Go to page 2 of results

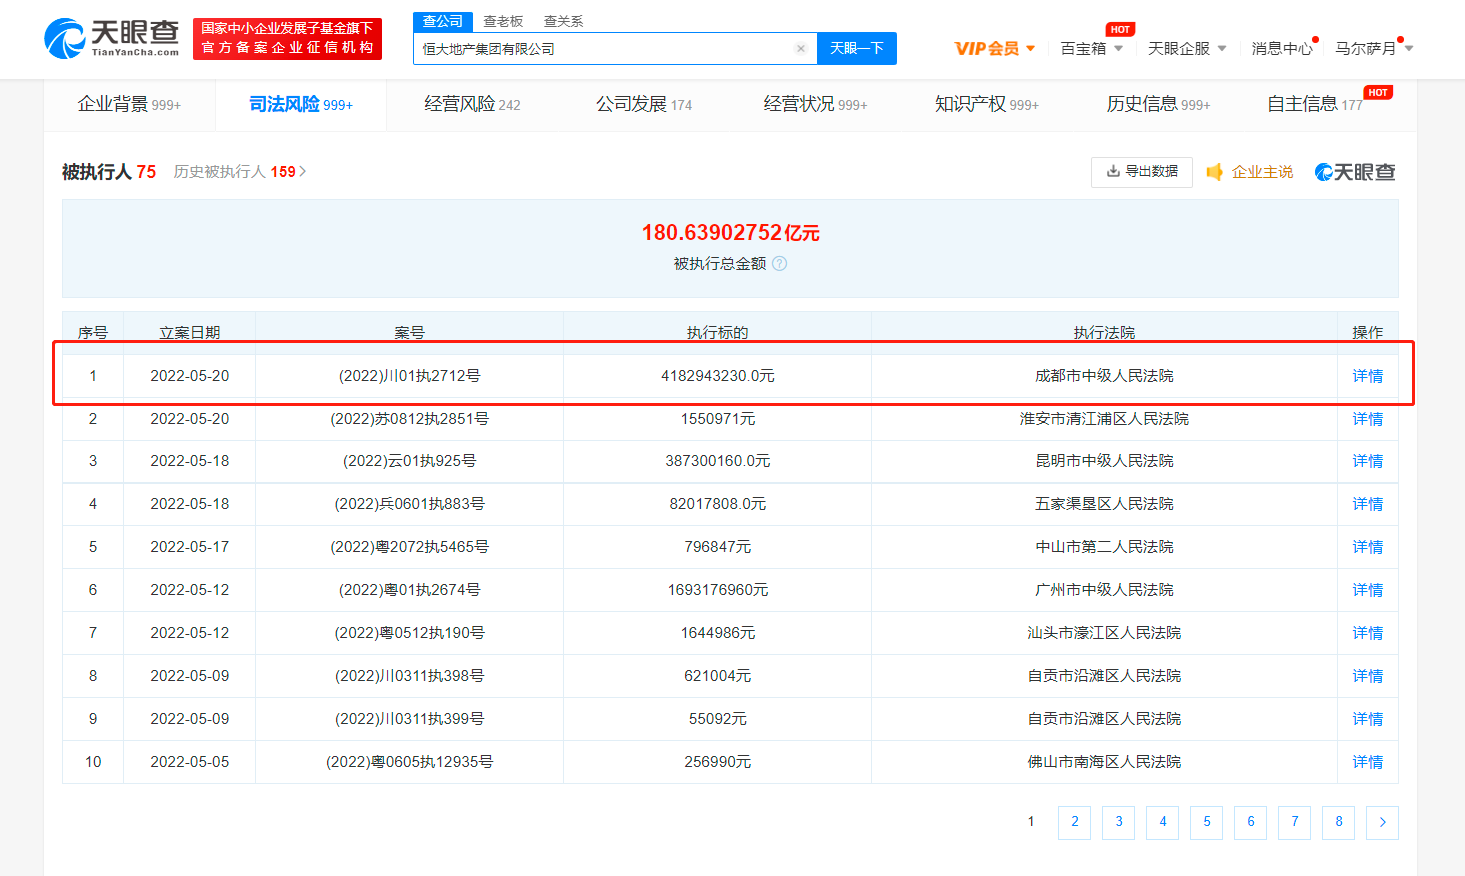1074,822
